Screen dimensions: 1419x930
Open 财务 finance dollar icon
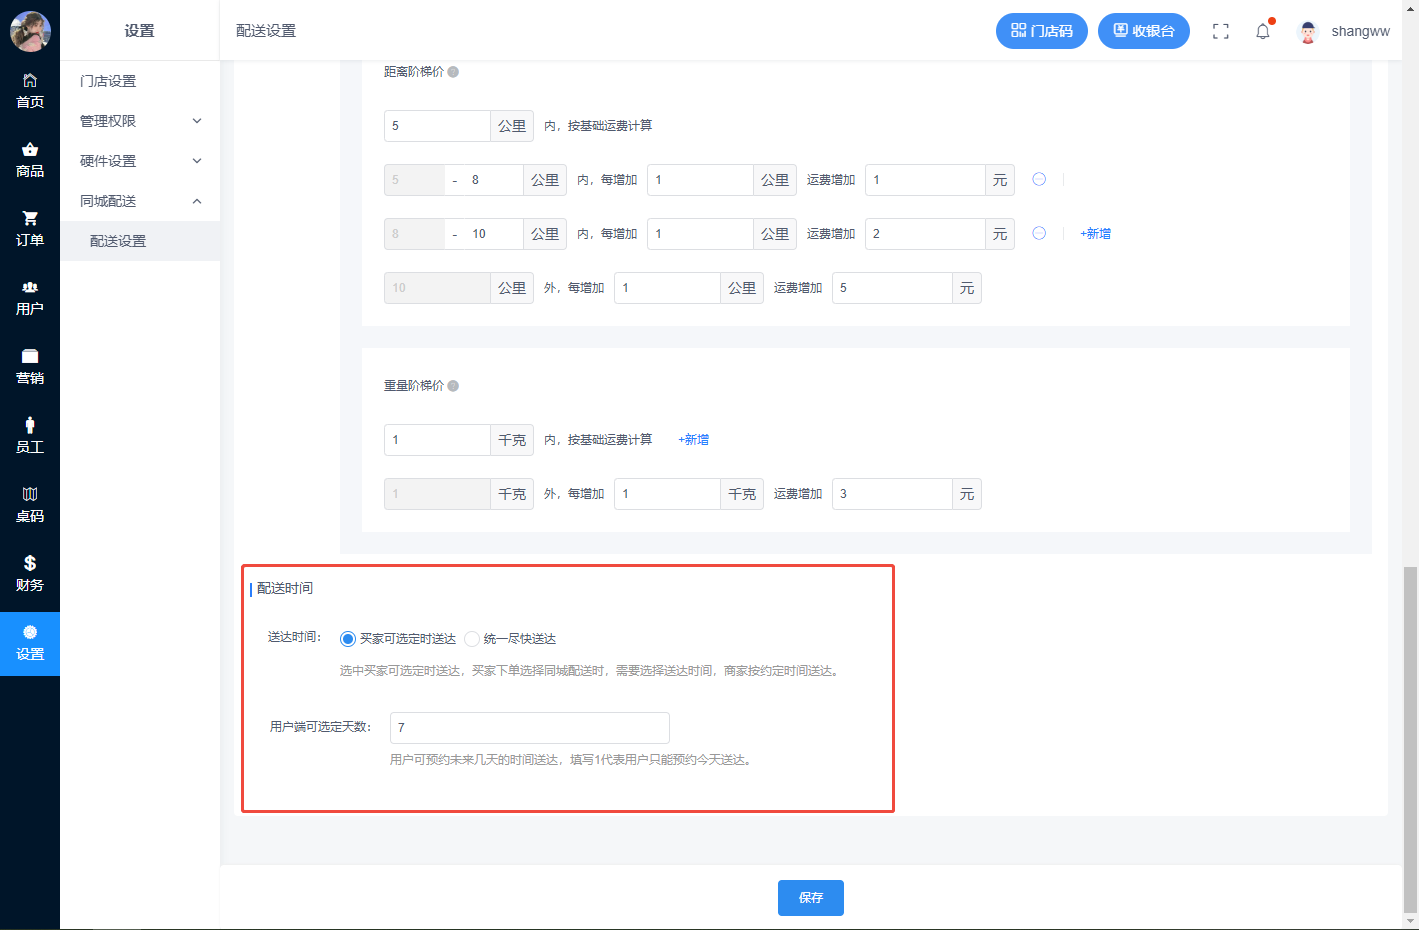pyautogui.click(x=30, y=574)
